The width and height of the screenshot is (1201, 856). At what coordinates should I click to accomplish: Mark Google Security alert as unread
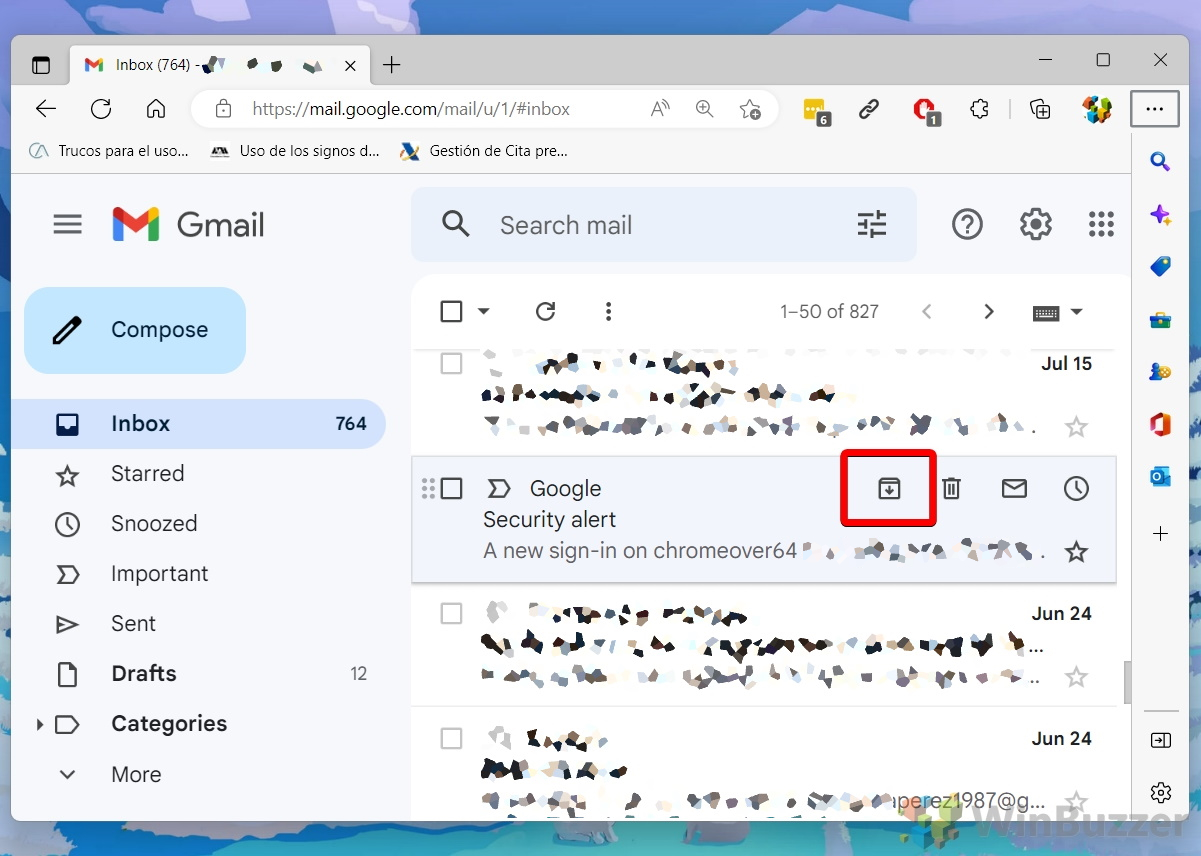coord(1014,488)
